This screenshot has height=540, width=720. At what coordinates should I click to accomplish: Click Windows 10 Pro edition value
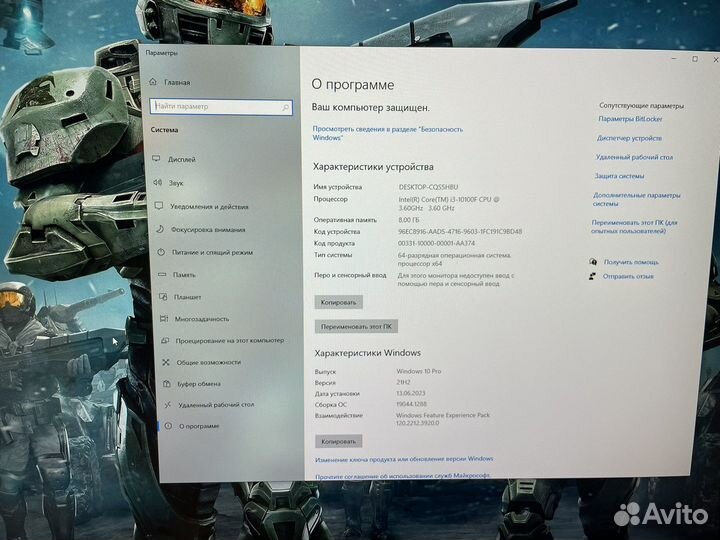pyautogui.click(x=418, y=371)
